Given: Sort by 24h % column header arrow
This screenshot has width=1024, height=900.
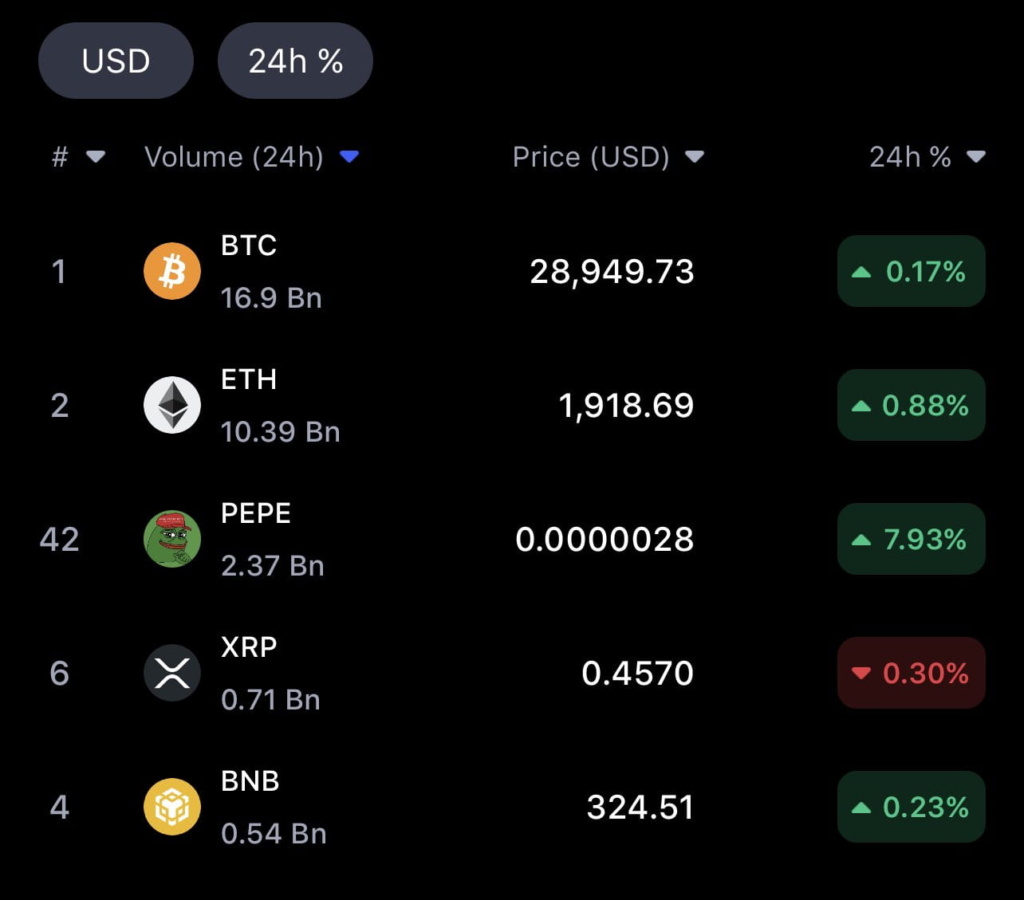Looking at the screenshot, I should [x=976, y=157].
